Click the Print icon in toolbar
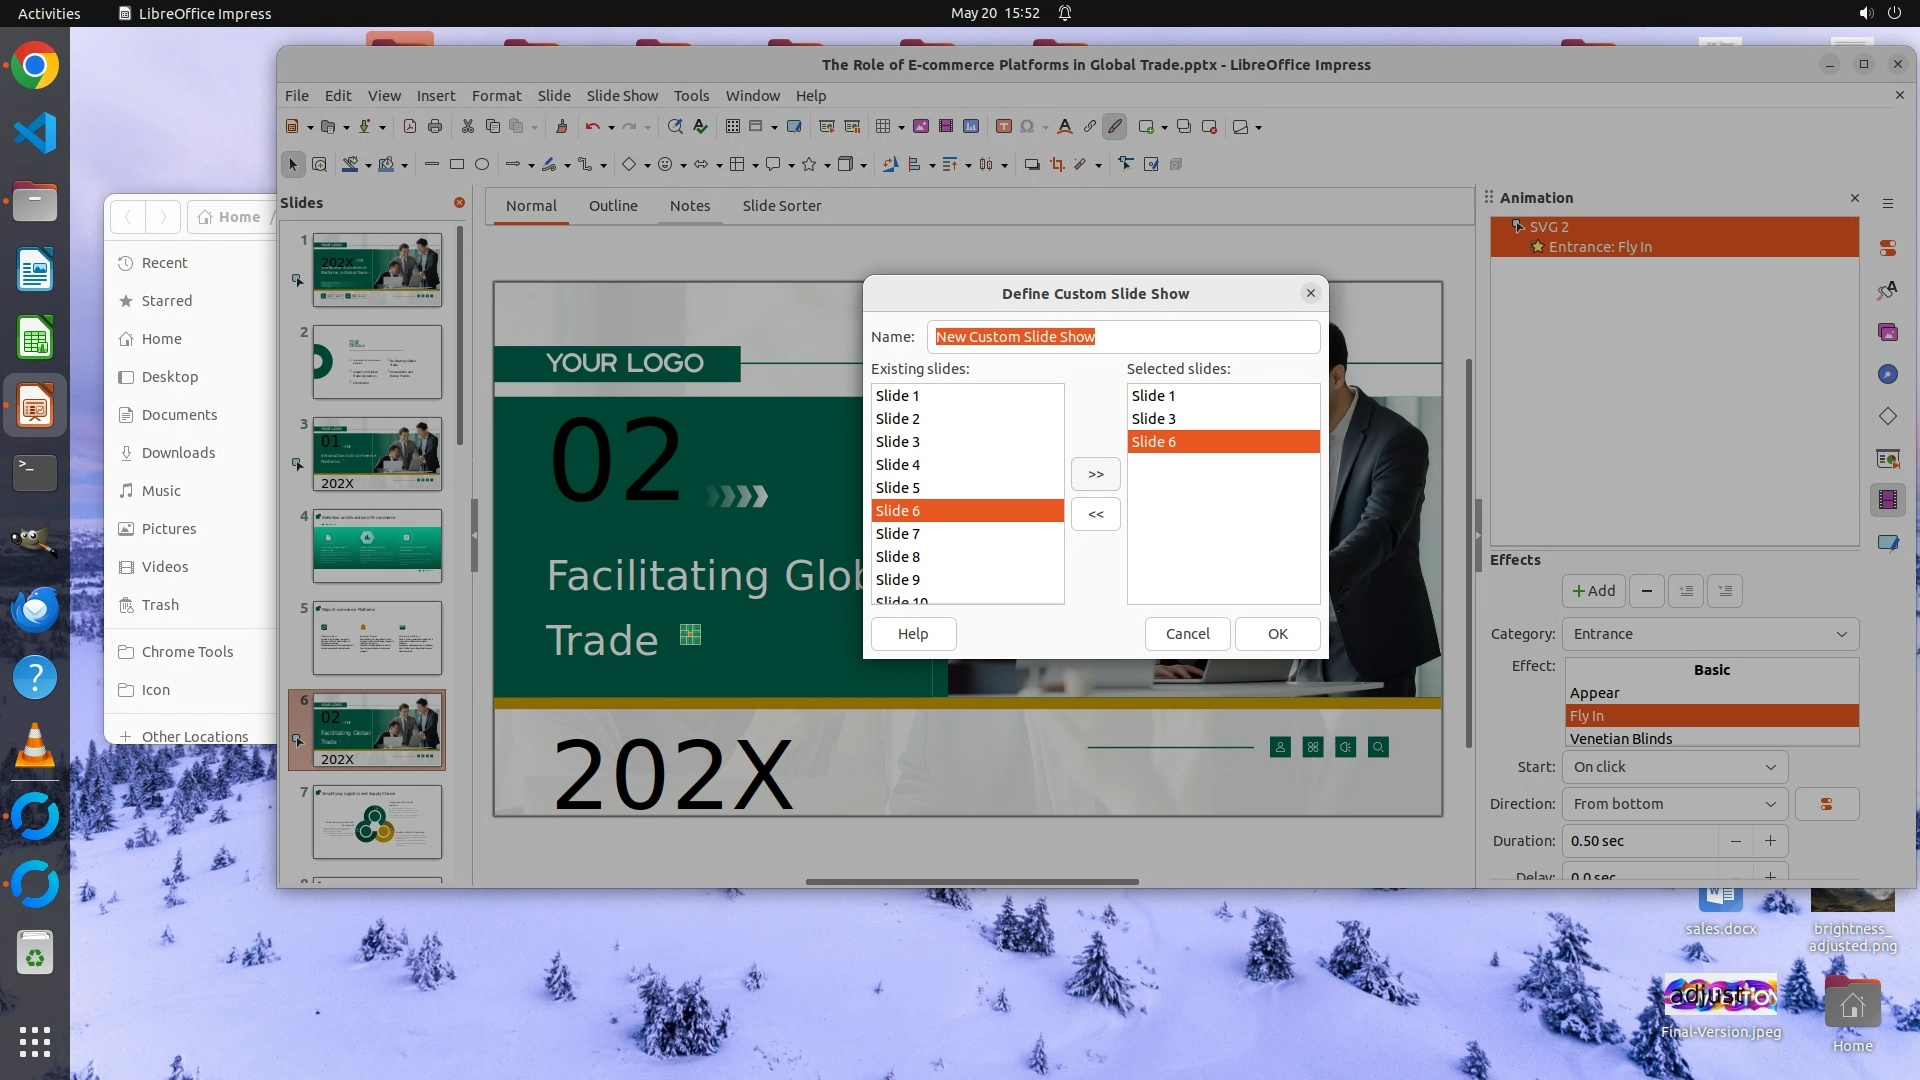 (x=434, y=127)
